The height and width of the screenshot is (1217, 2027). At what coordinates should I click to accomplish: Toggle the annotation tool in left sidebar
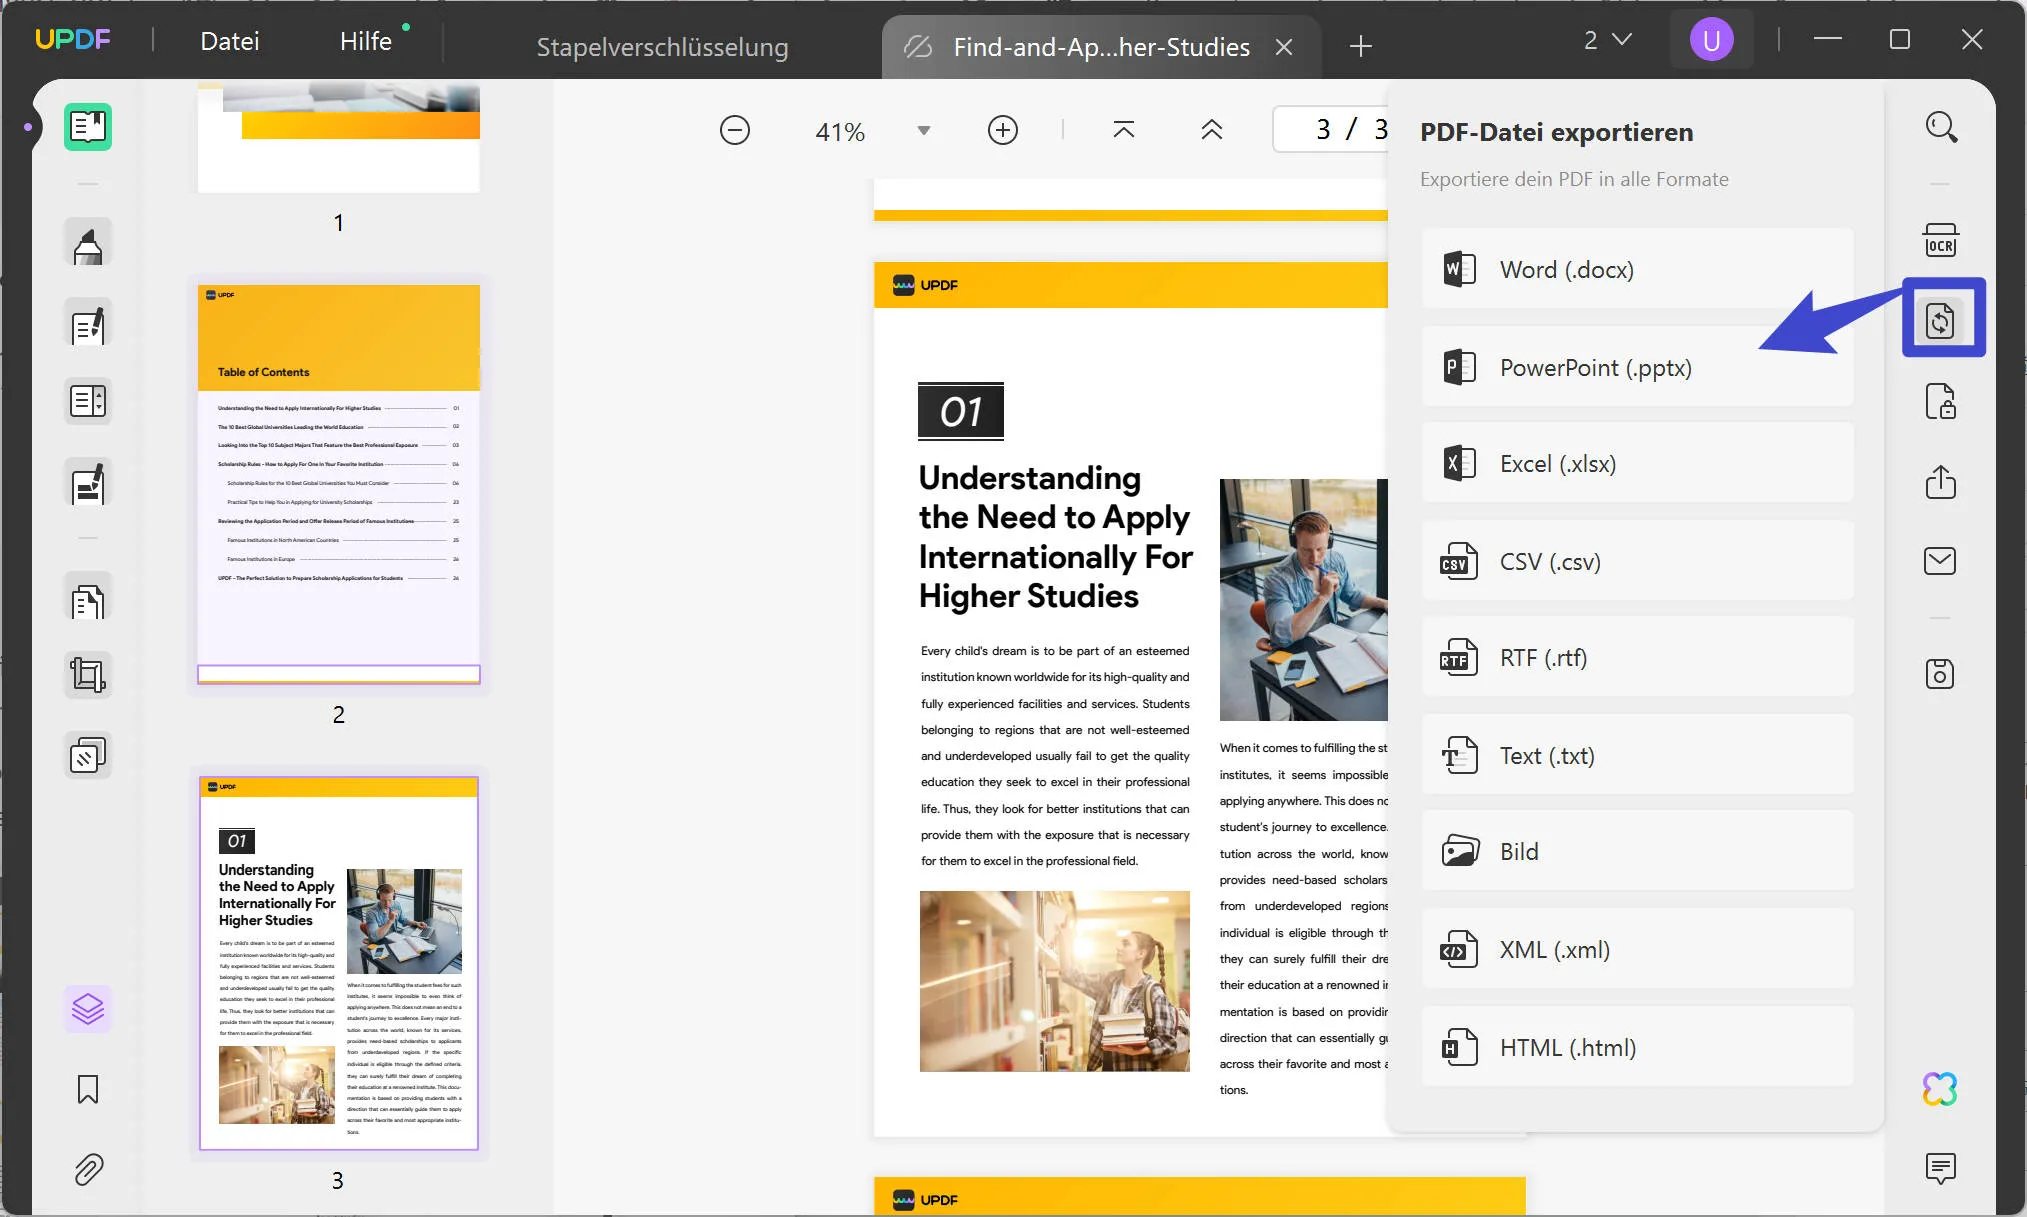click(x=87, y=247)
